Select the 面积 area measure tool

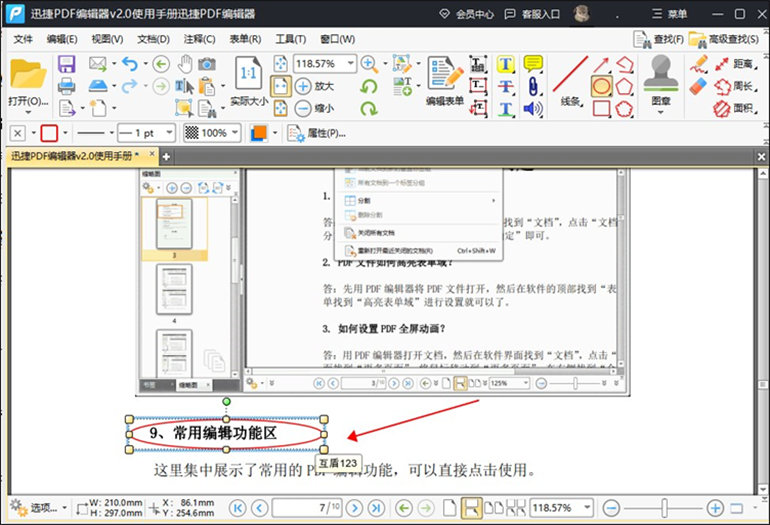click(x=735, y=109)
